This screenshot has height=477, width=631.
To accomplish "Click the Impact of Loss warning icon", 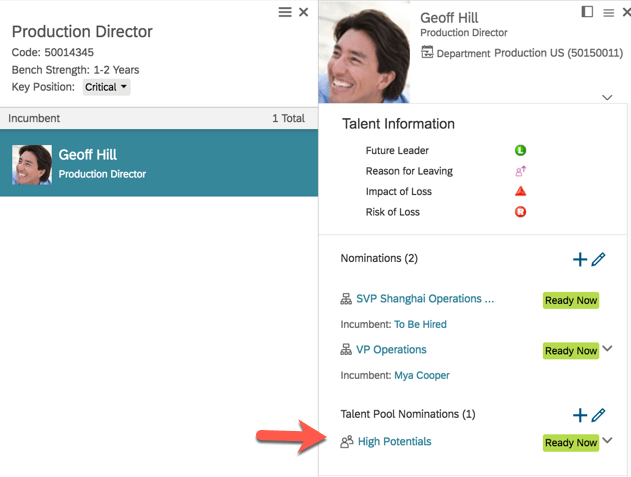I will (x=520, y=192).
